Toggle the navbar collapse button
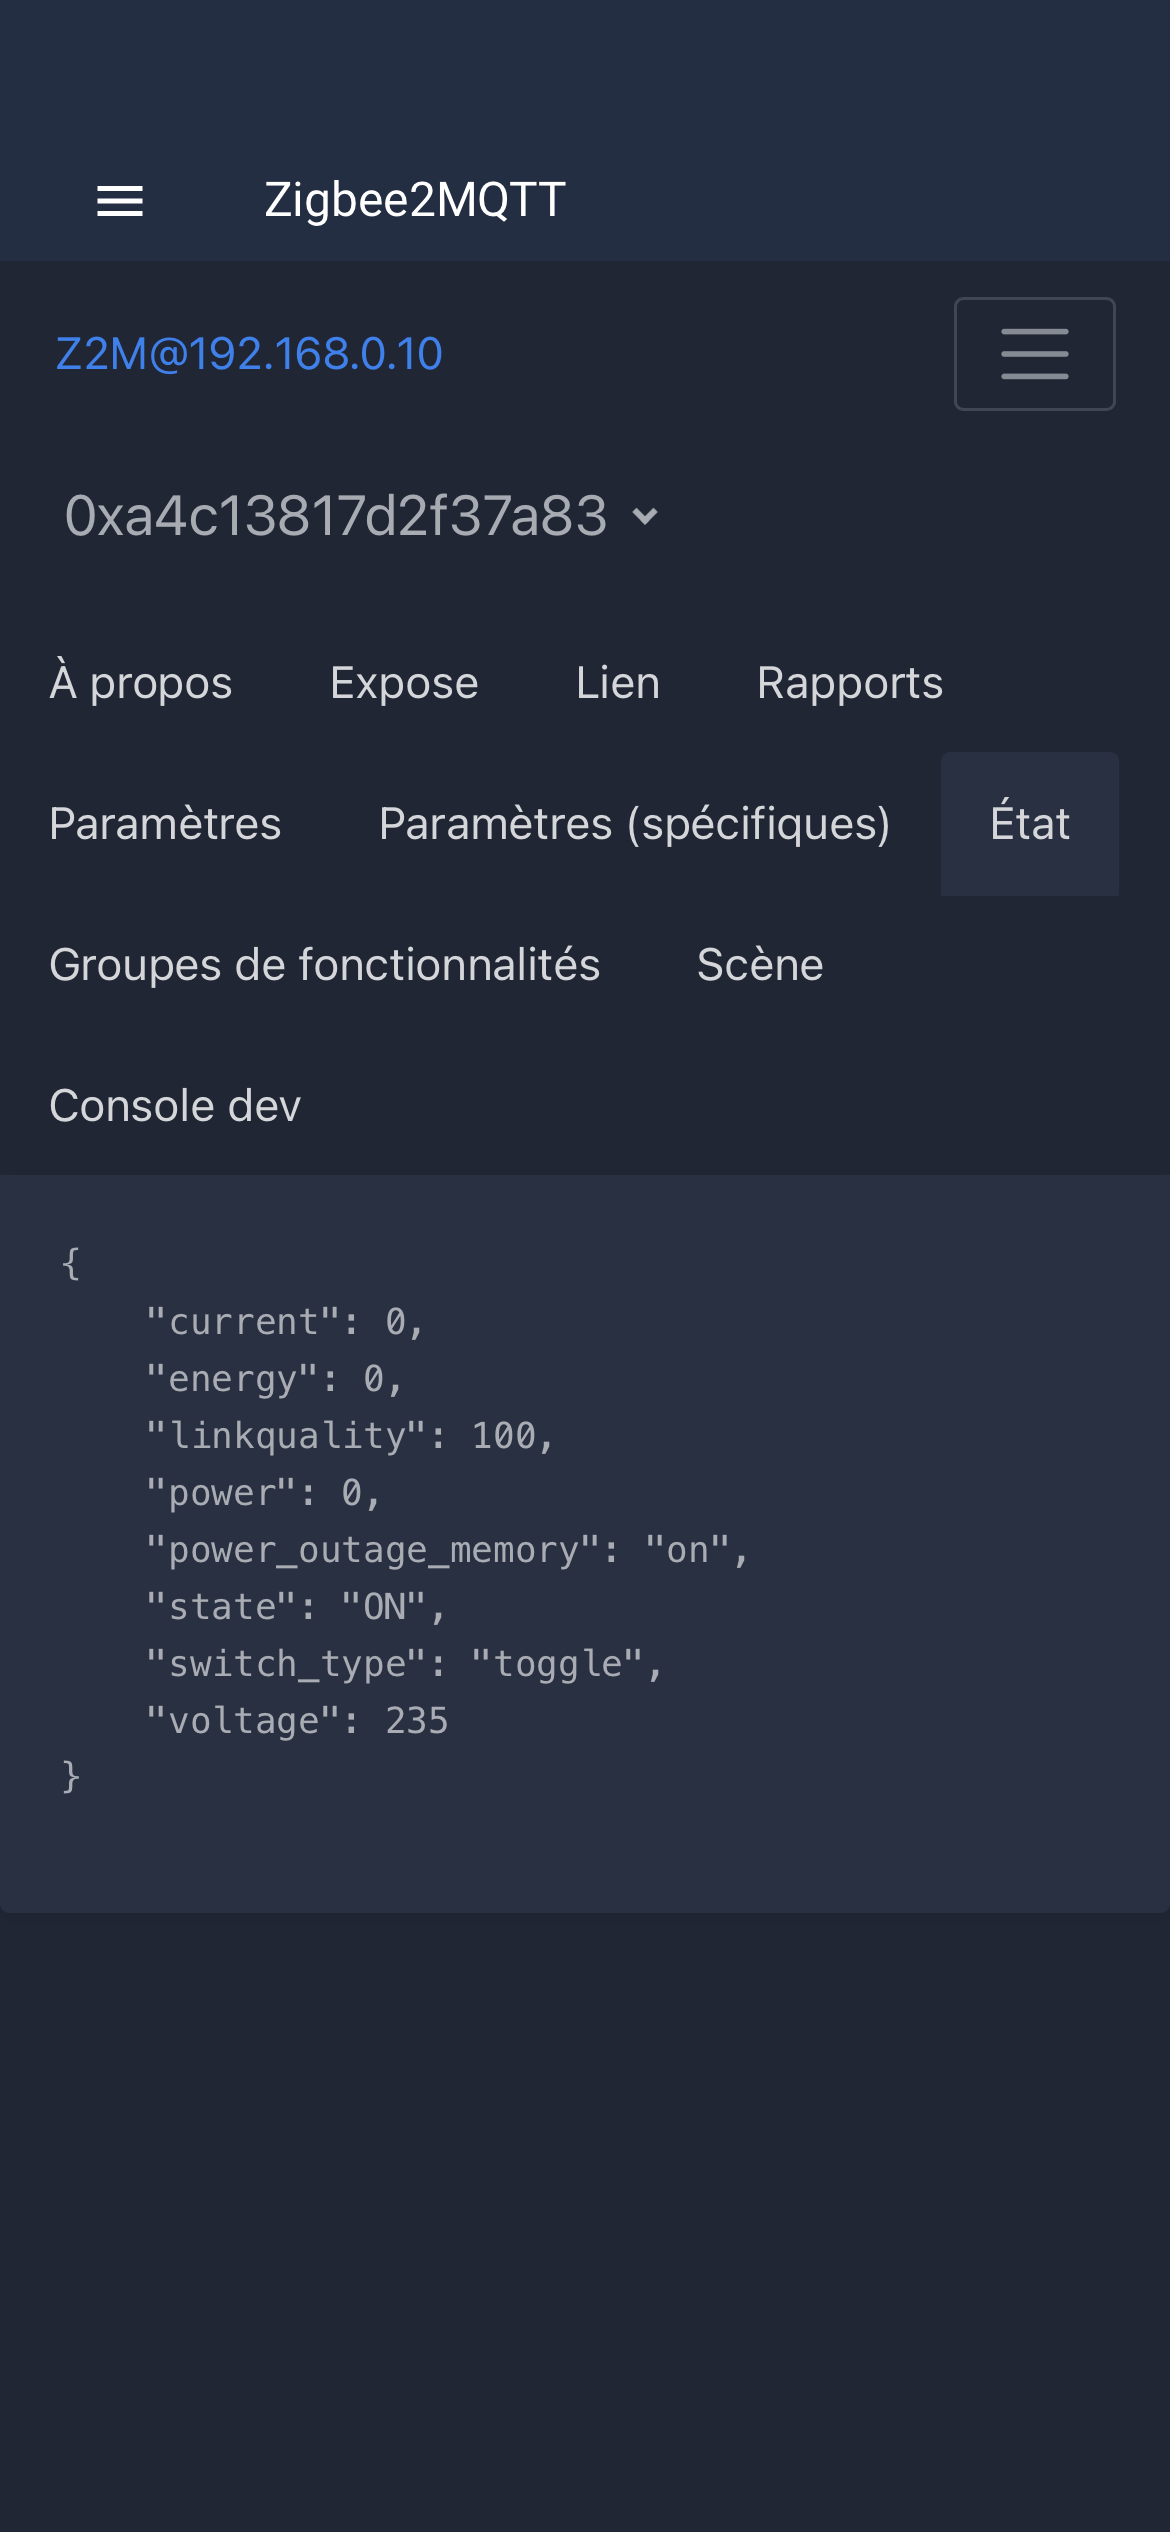 pyautogui.click(x=1034, y=354)
